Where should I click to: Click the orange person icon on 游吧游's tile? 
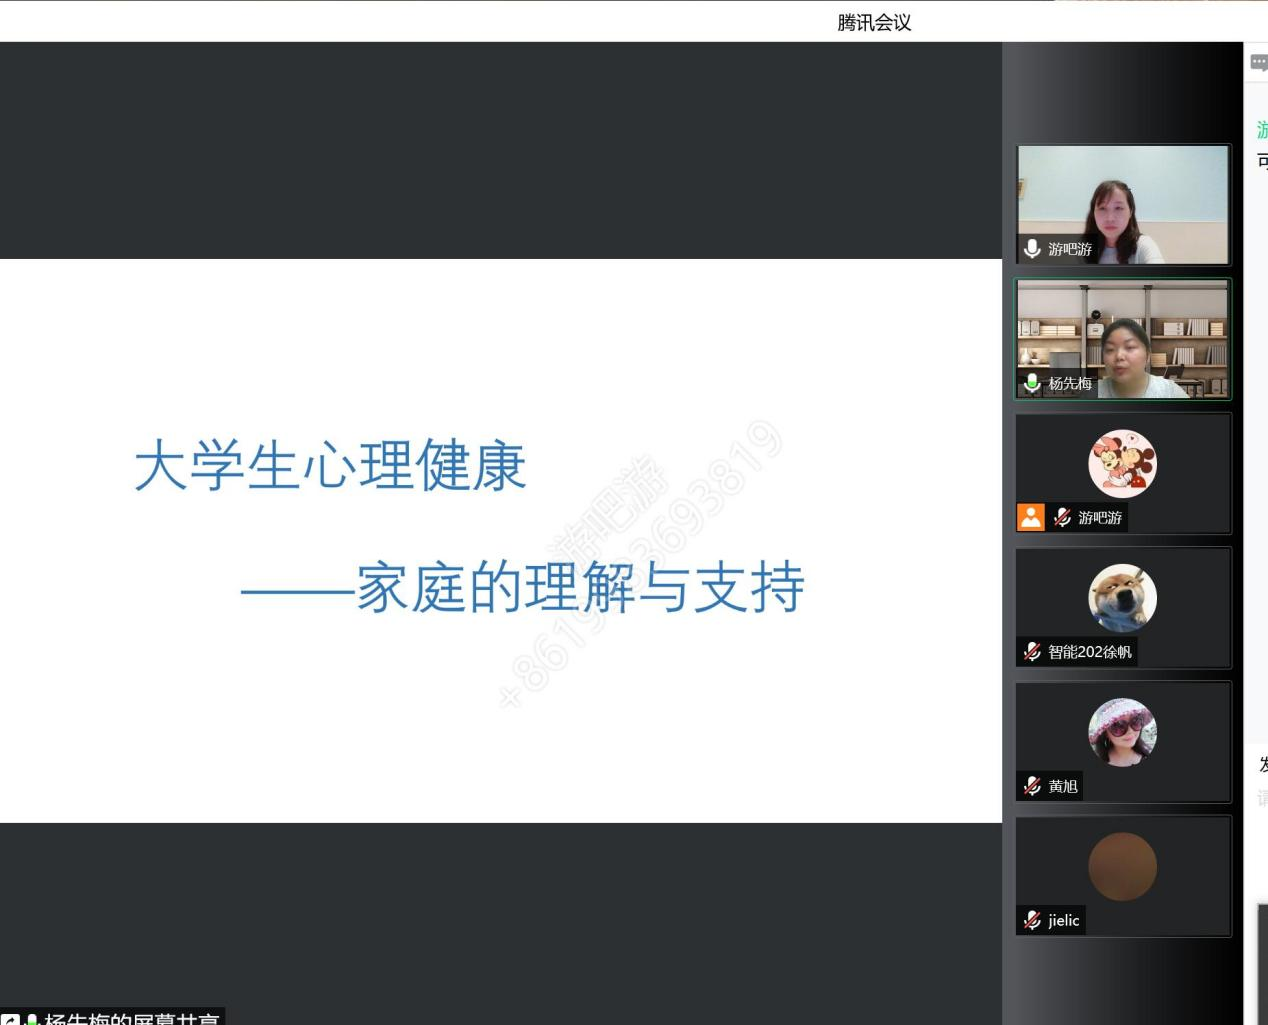(1030, 517)
